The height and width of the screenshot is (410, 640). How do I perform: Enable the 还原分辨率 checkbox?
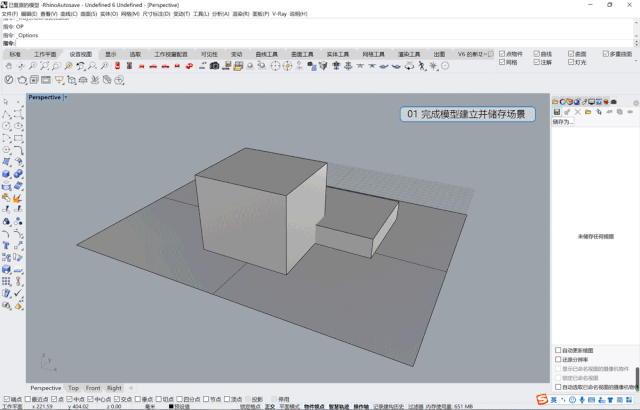tap(558, 359)
